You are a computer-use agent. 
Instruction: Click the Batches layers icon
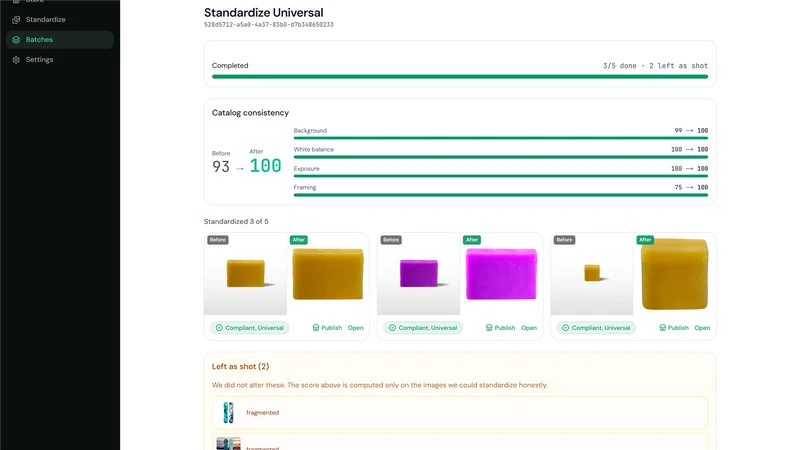[x=16, y=39]
